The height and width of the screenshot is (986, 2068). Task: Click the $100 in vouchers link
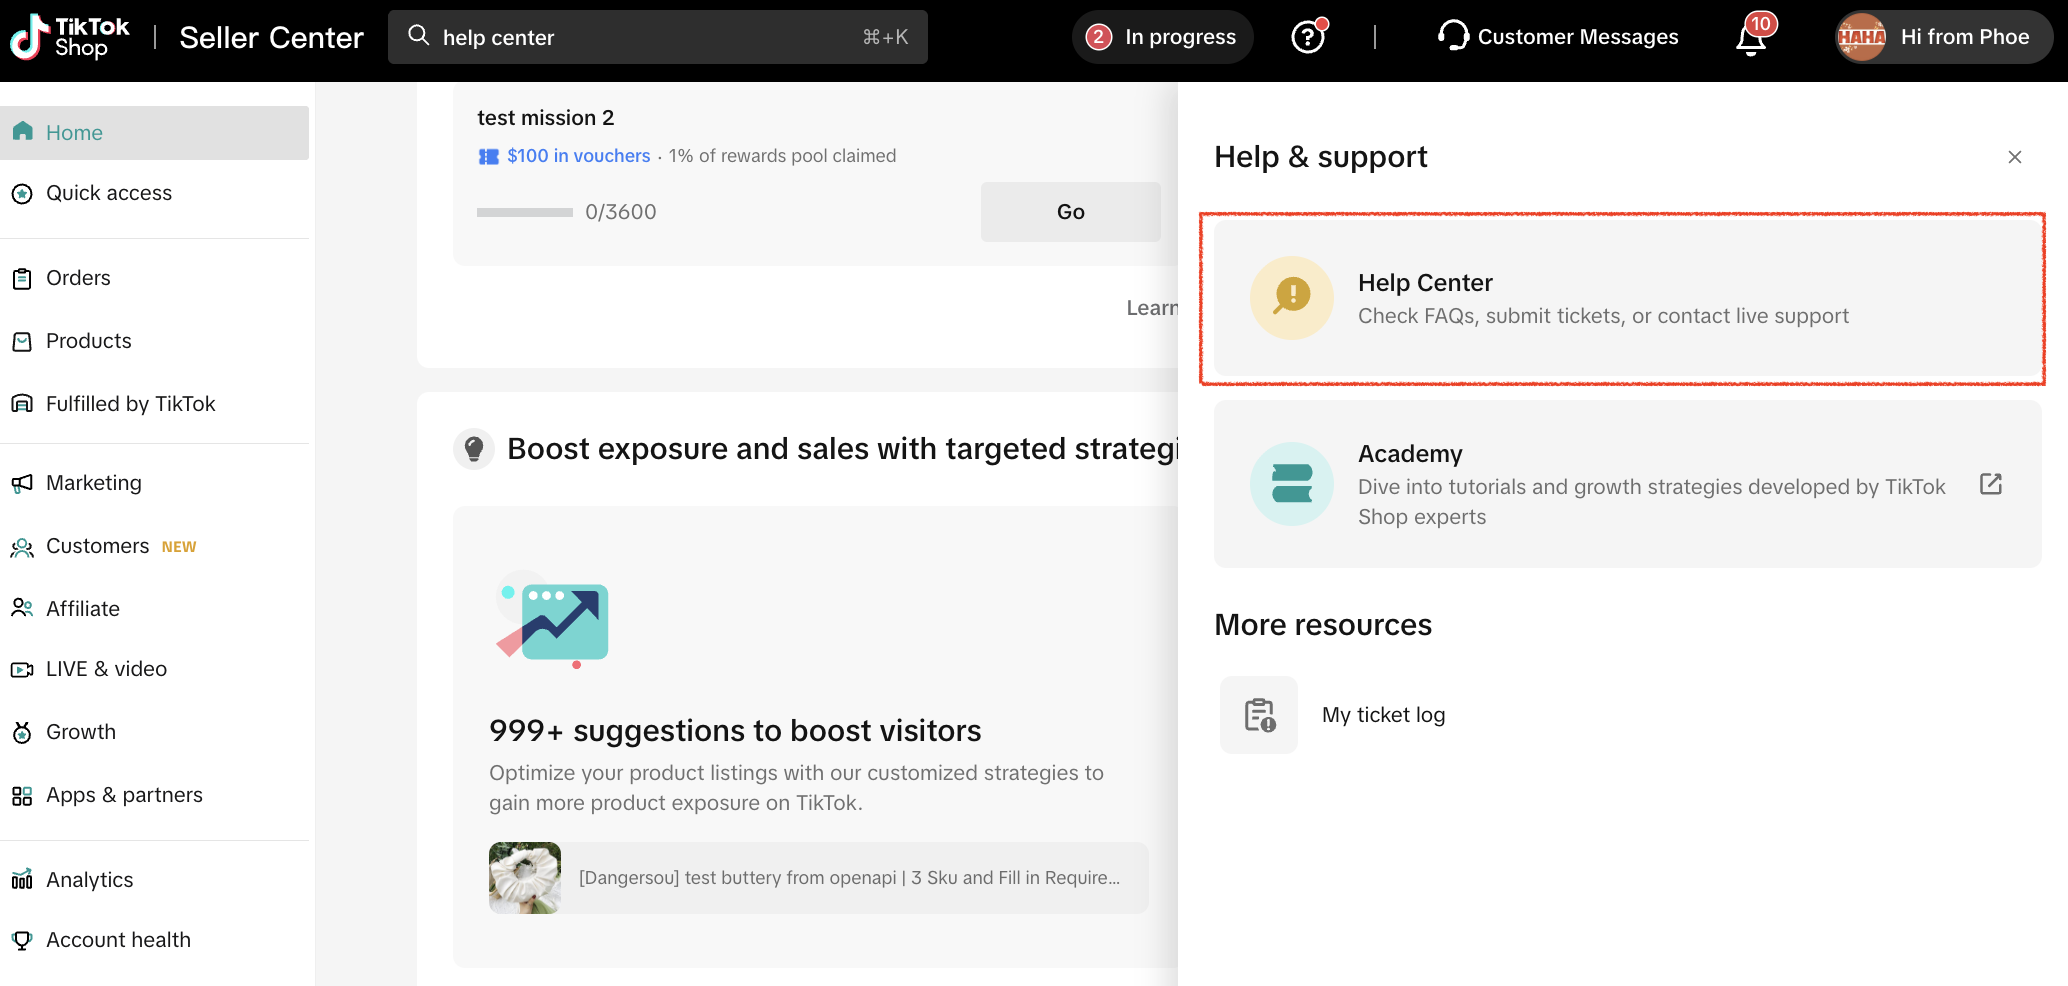tap(578, 156)
